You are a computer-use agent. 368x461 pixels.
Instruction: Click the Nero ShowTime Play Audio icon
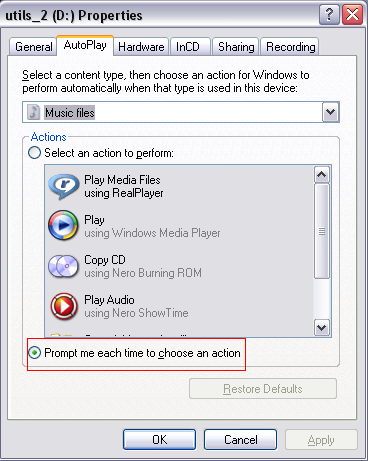(x=64, y=306)
